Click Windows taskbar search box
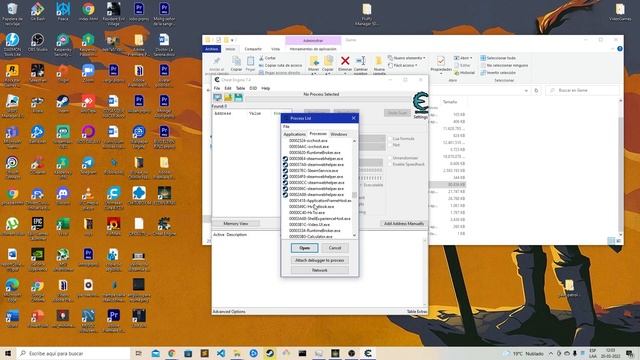The height and width of the screenshot is (360, 640). (x=73, y=353)
